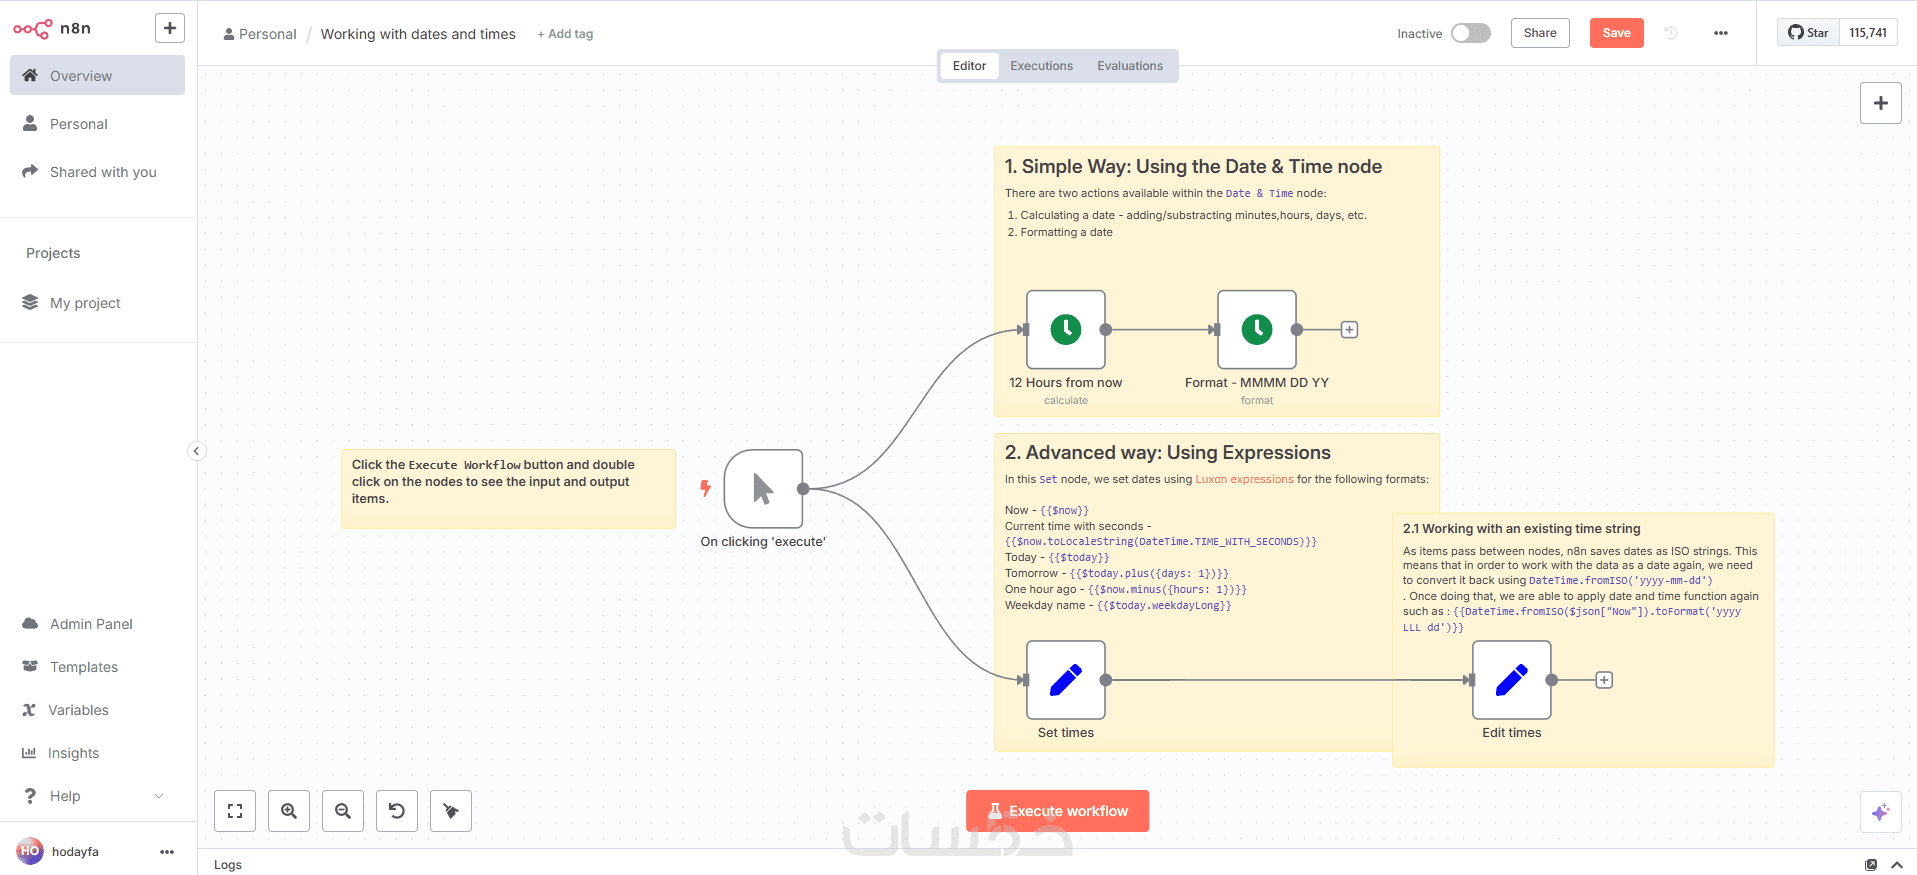Open the '12 Hours from now' clock node
This screenshot has width=1917, height=875.
[1066, 330]
